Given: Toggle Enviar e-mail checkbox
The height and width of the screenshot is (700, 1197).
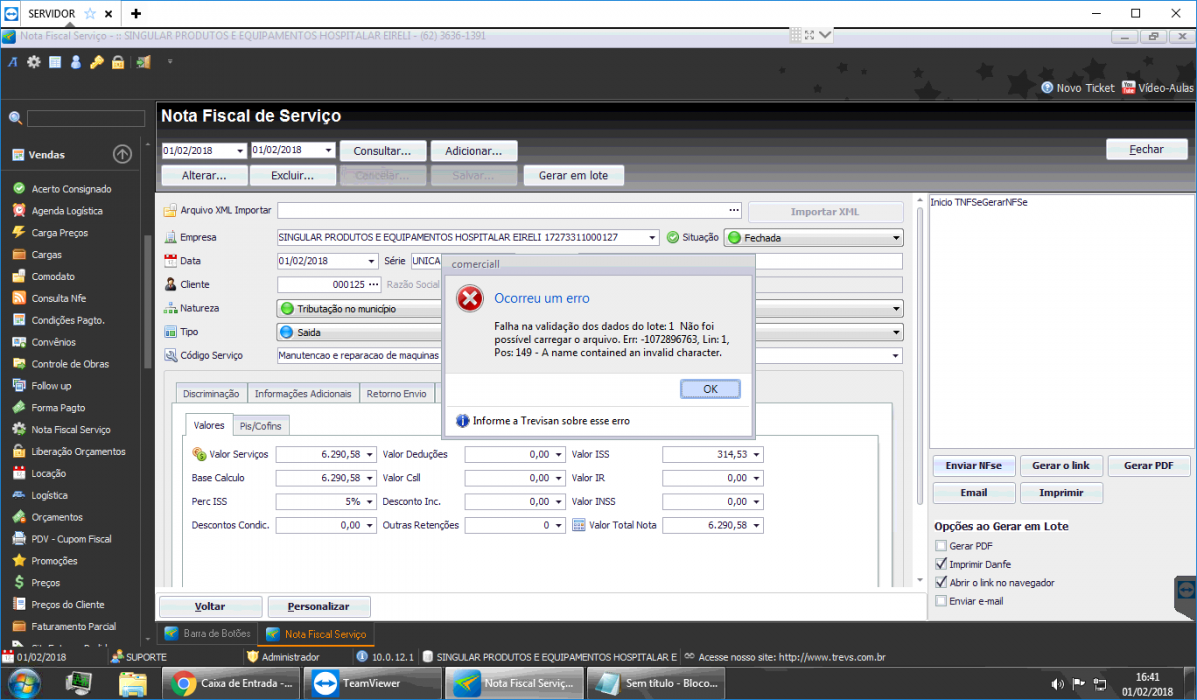Looking at the screenshot, I should point(941,601).
